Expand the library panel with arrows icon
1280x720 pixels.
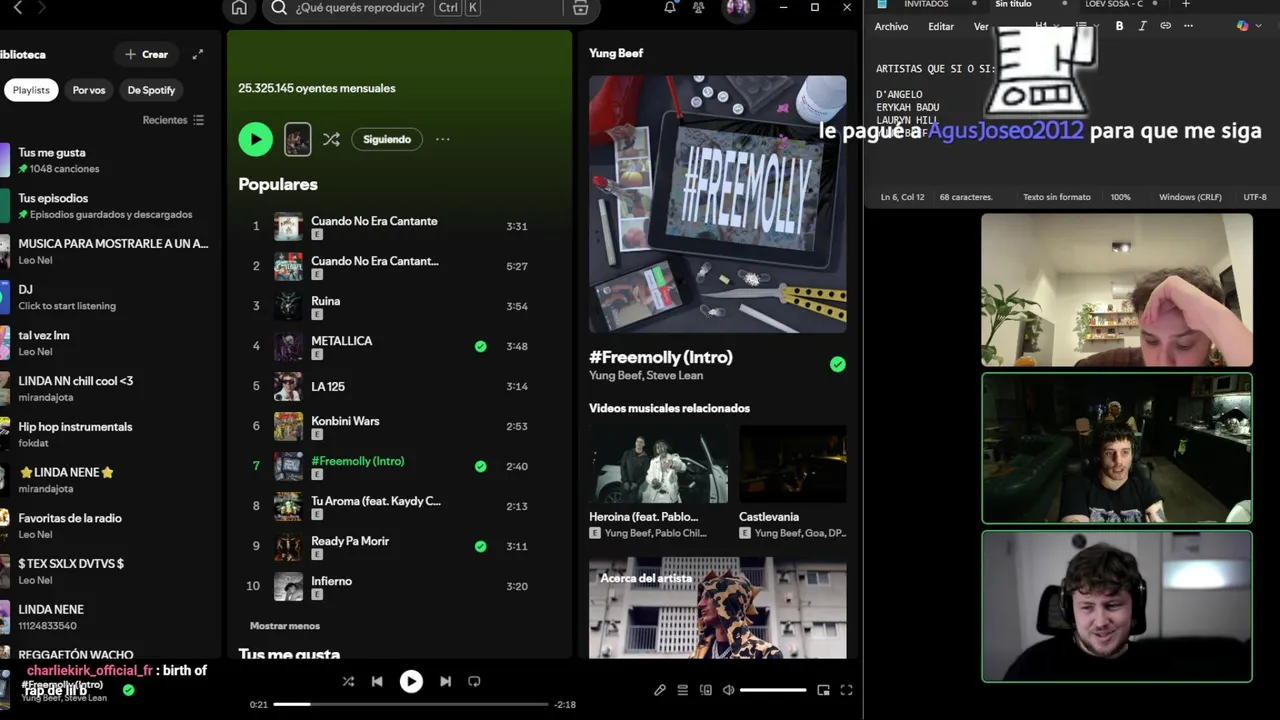198,54
